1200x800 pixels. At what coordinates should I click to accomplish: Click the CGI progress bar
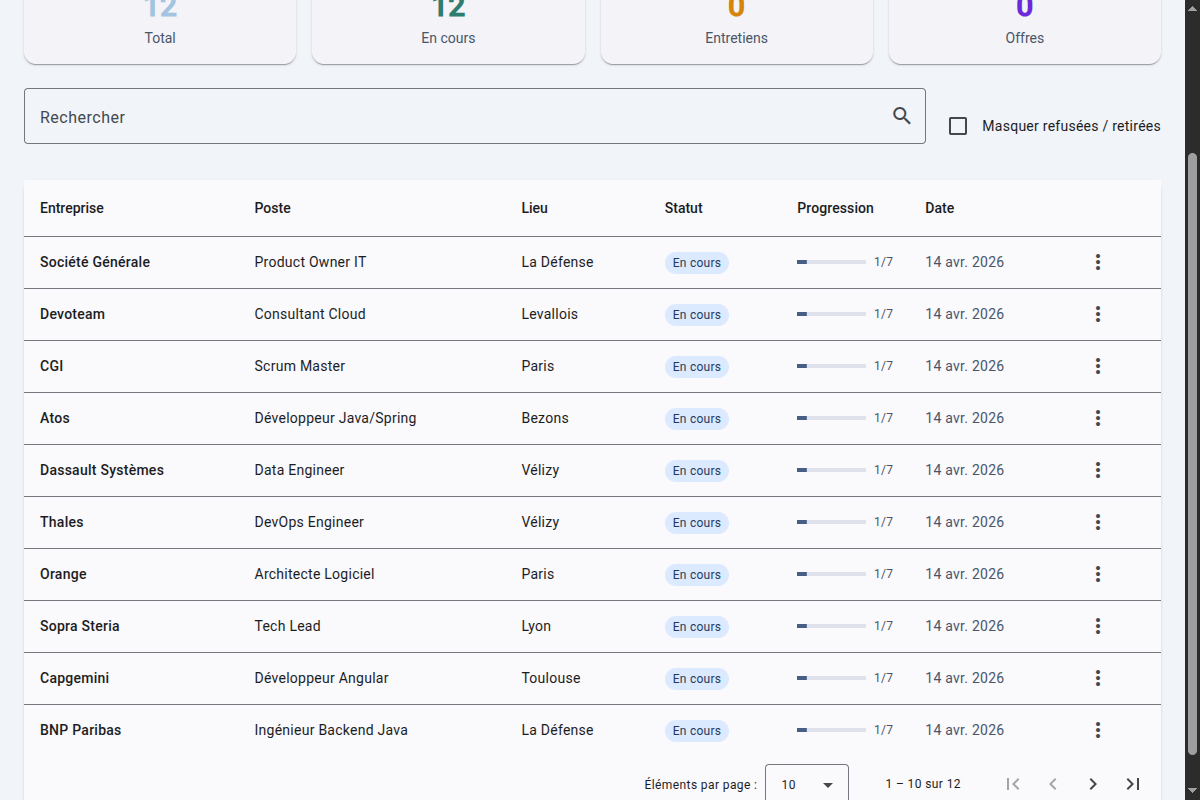(831, 366)
